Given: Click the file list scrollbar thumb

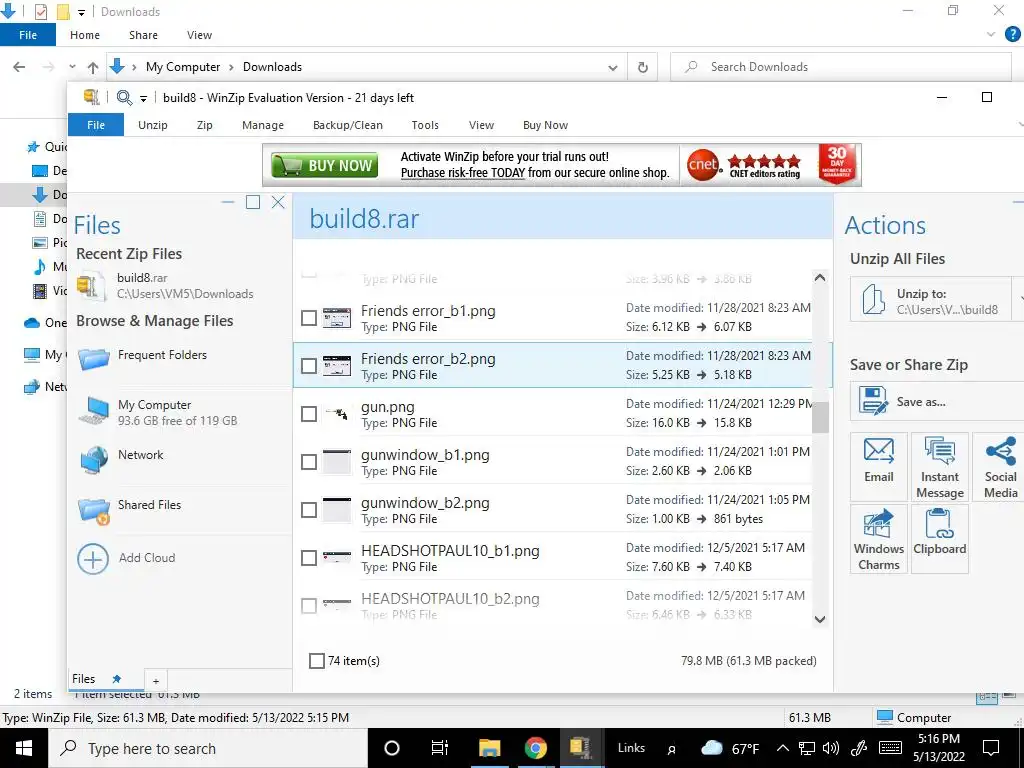Looking at the screenshot, I should [x=820, y=417].
